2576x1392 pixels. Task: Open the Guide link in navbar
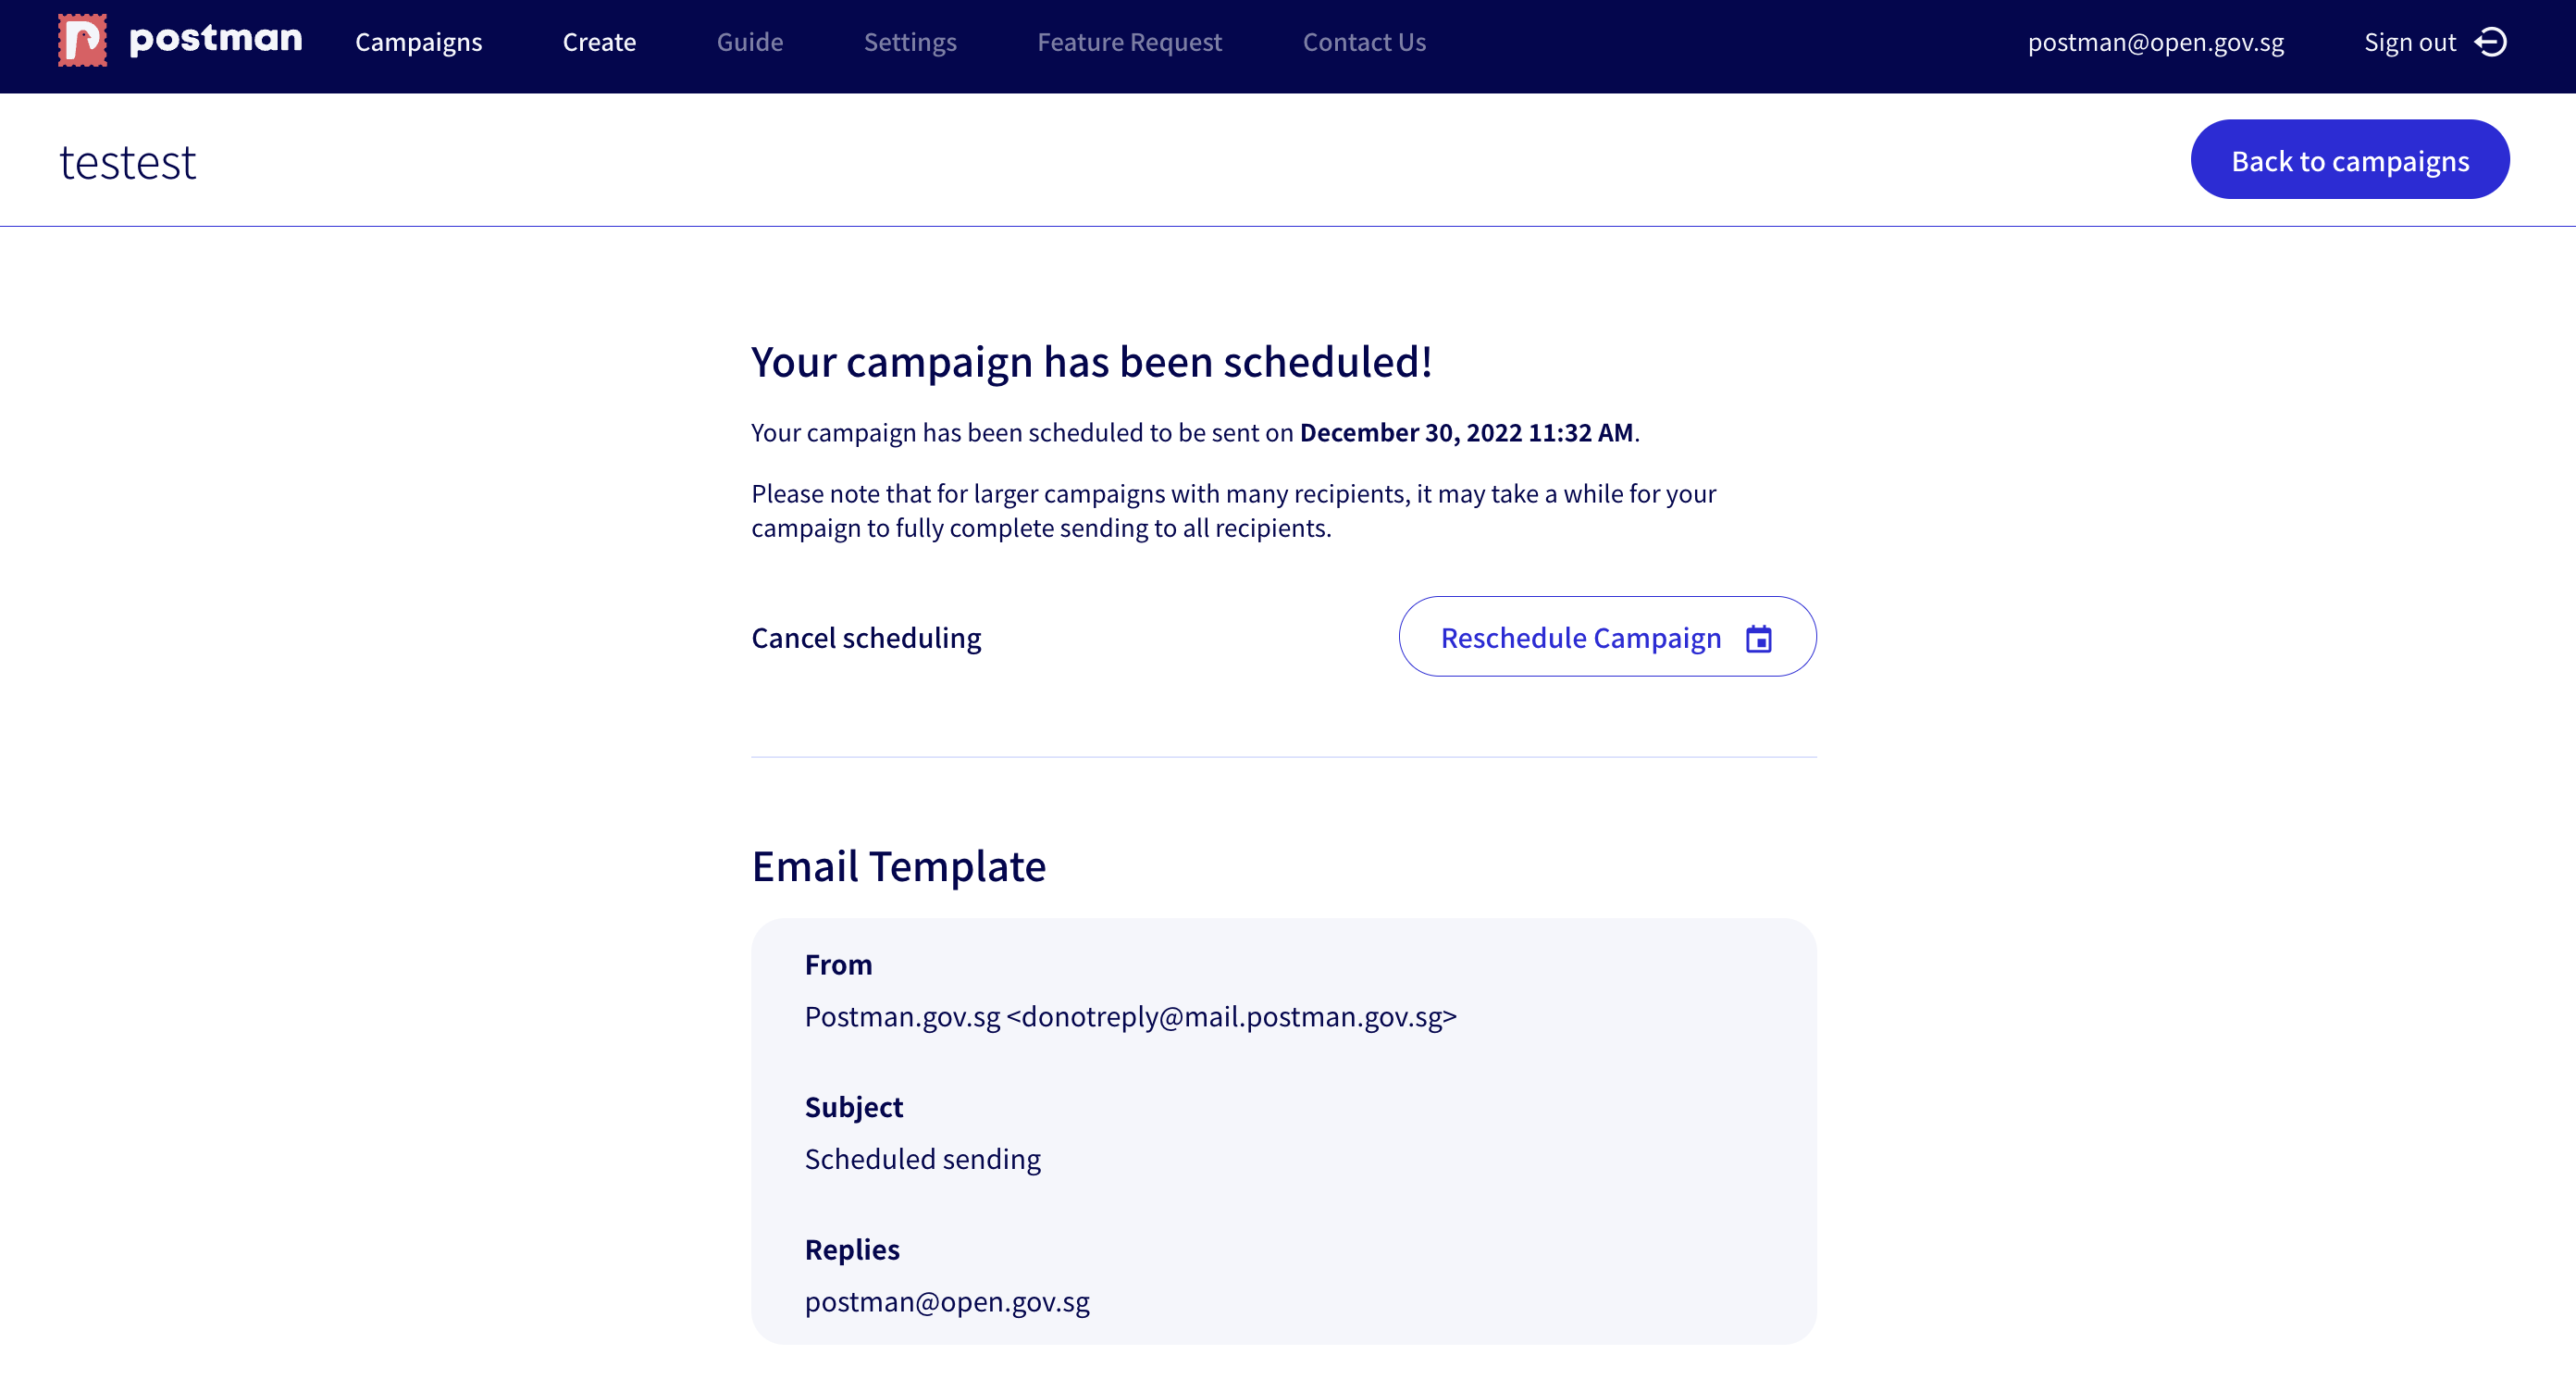tap(749, 42)
